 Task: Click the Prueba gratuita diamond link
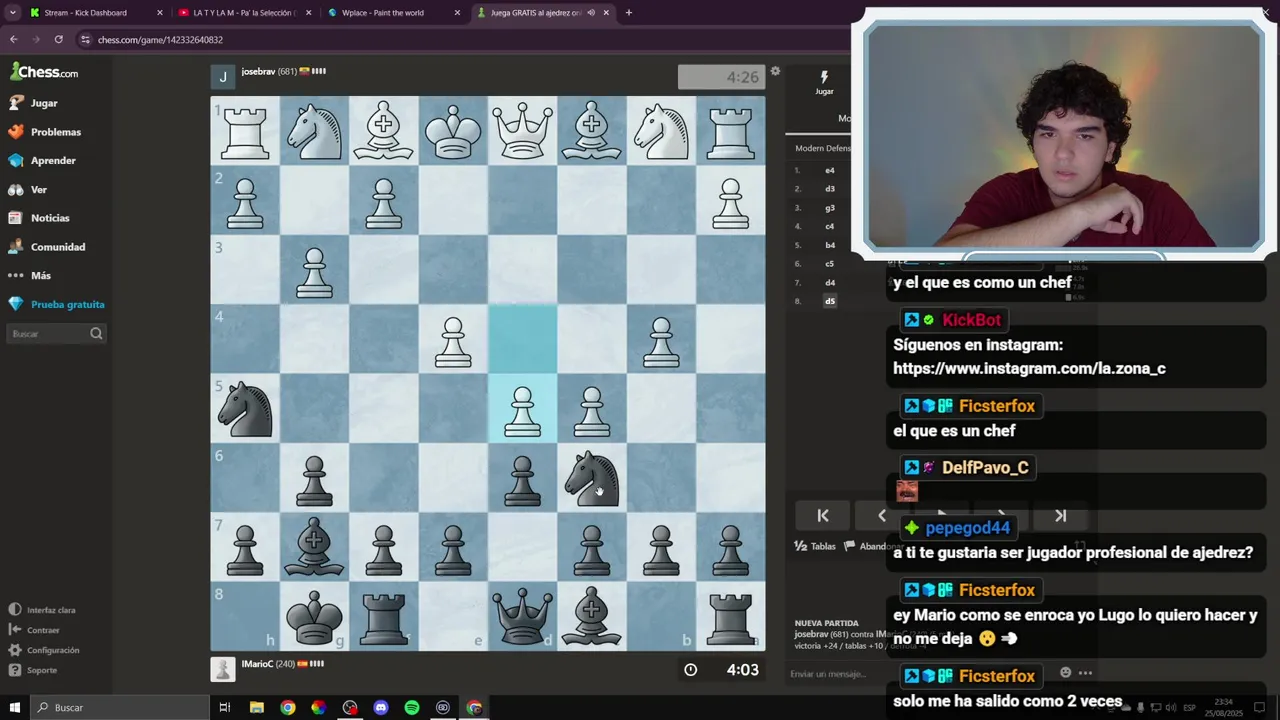point(56,304)
